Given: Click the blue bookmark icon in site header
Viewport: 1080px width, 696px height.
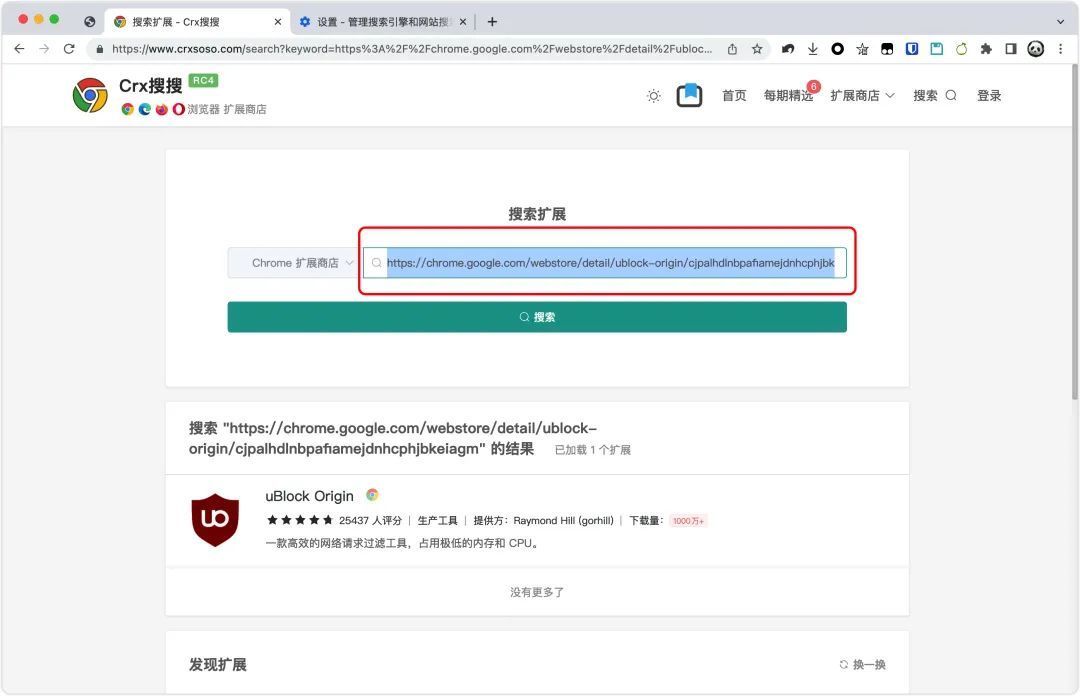Looking at the screenshot, I should tap(689, 95).
